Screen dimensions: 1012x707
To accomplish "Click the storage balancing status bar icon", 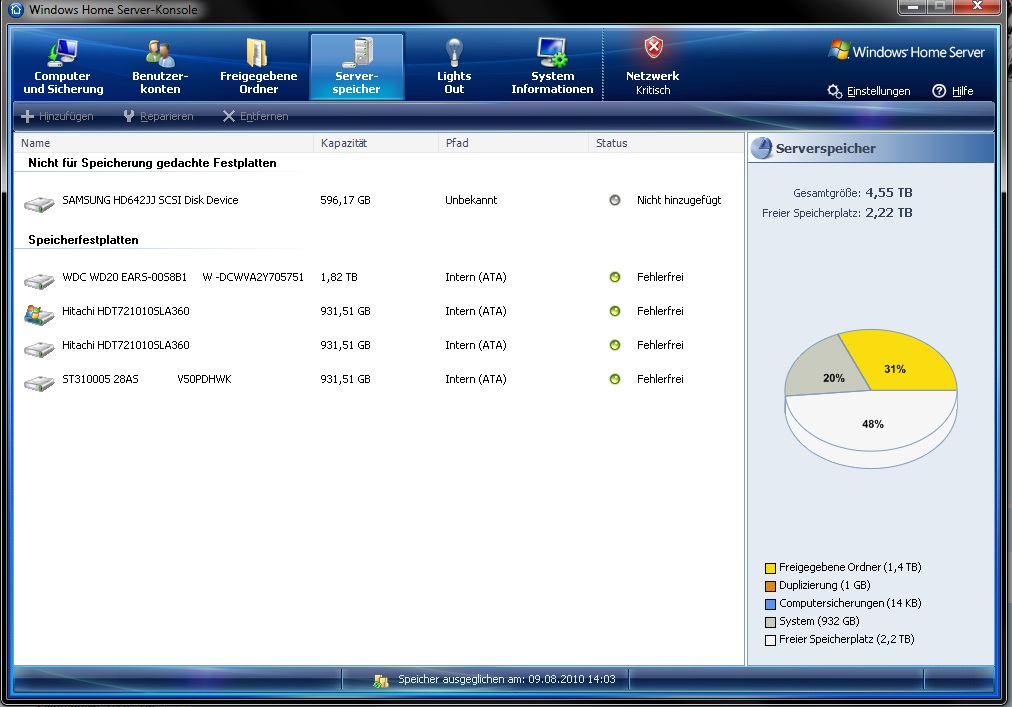I will point(381,681).
